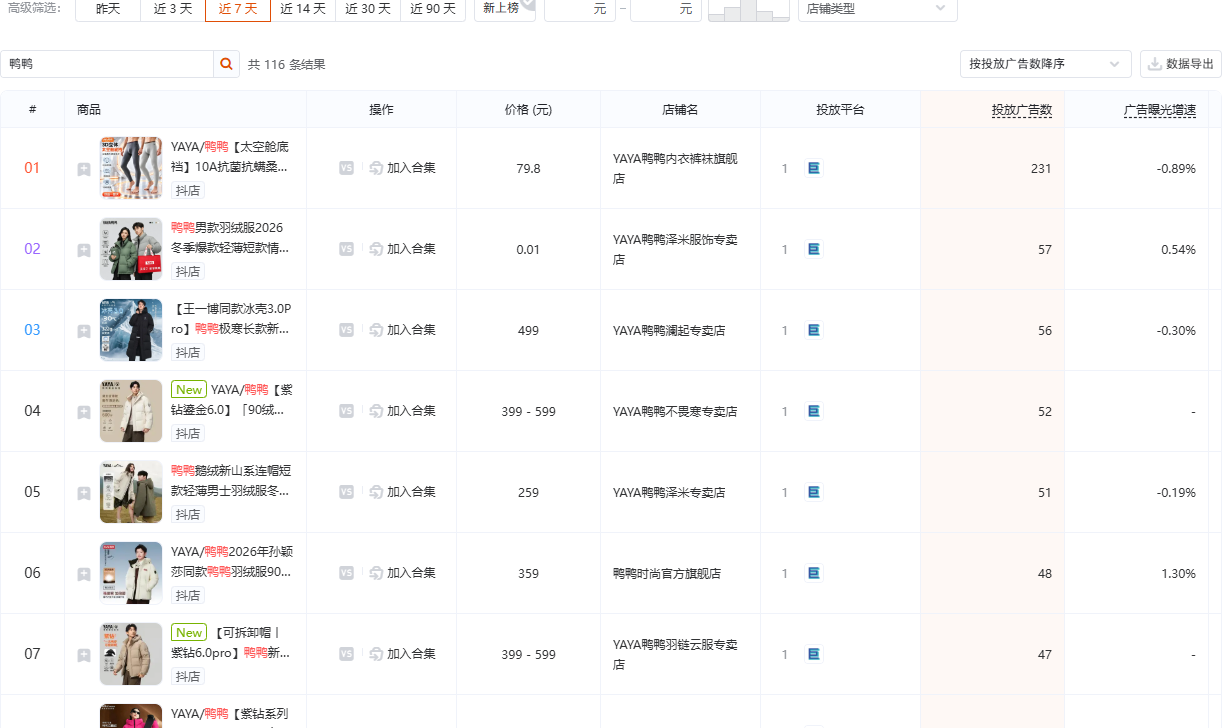Select the 昨天 time range
This screenshot has width=1222, height=728.
[x=108, y=8]
